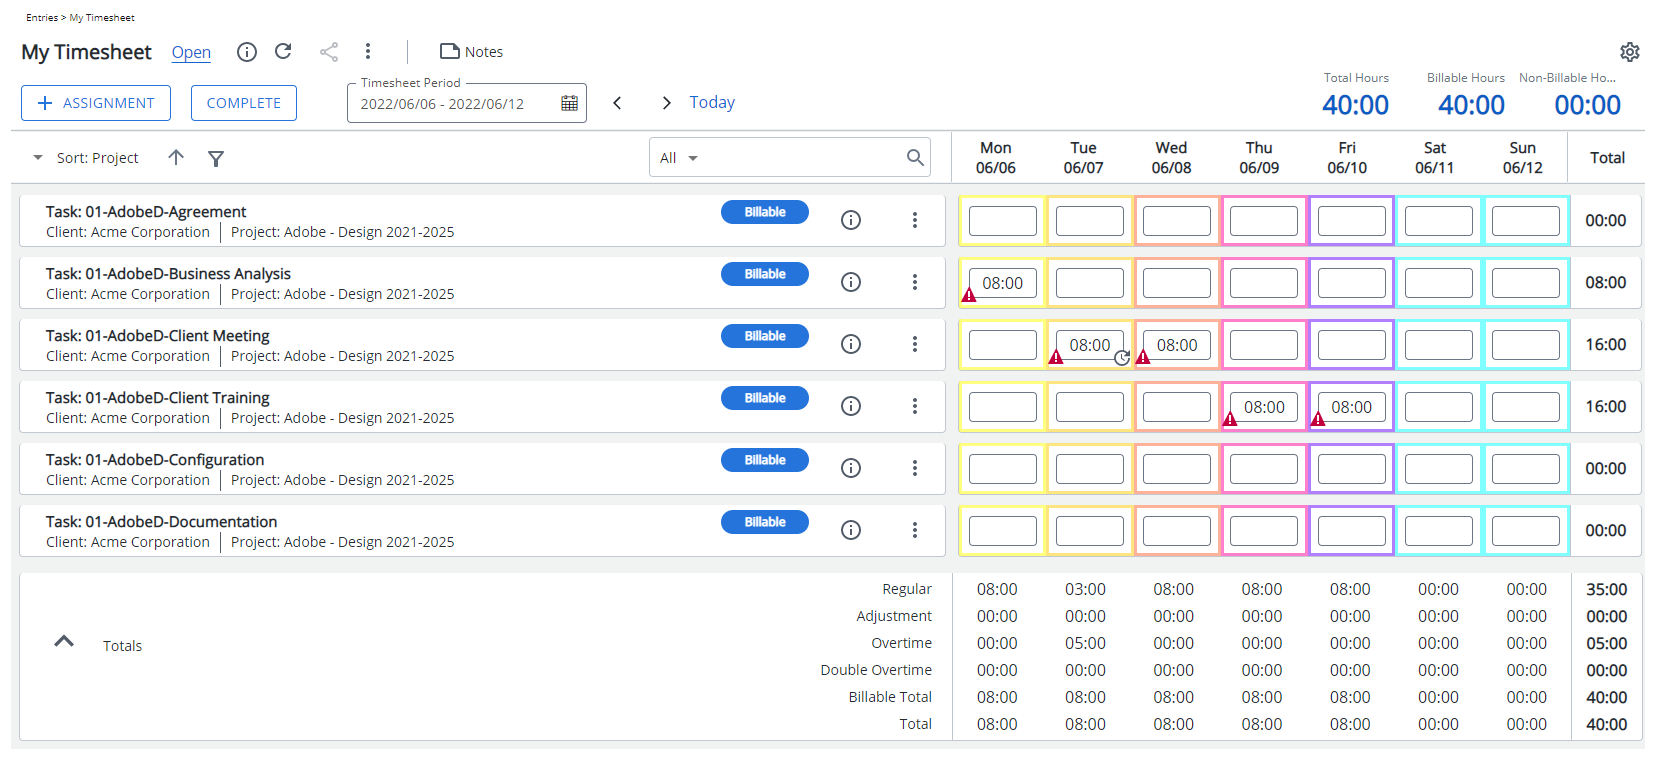Screen dimensions: 1657x761
Task: Open timesheet info icon beside Open status
Action: point(247,52)
